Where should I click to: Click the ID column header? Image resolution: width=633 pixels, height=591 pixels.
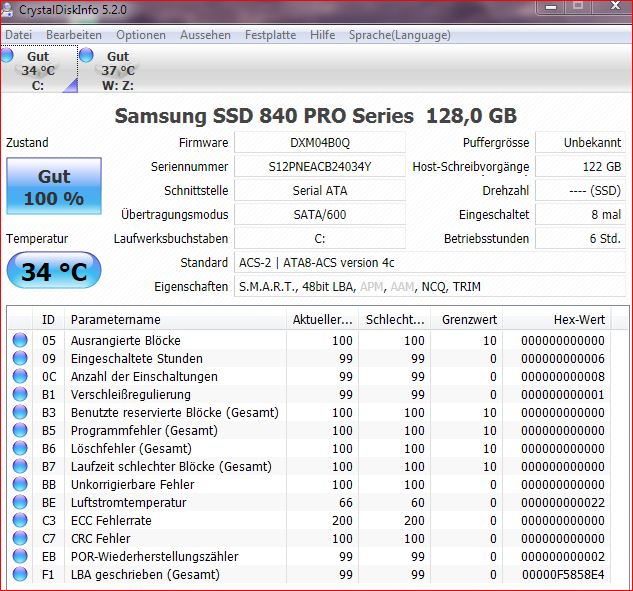click(48, 320)
